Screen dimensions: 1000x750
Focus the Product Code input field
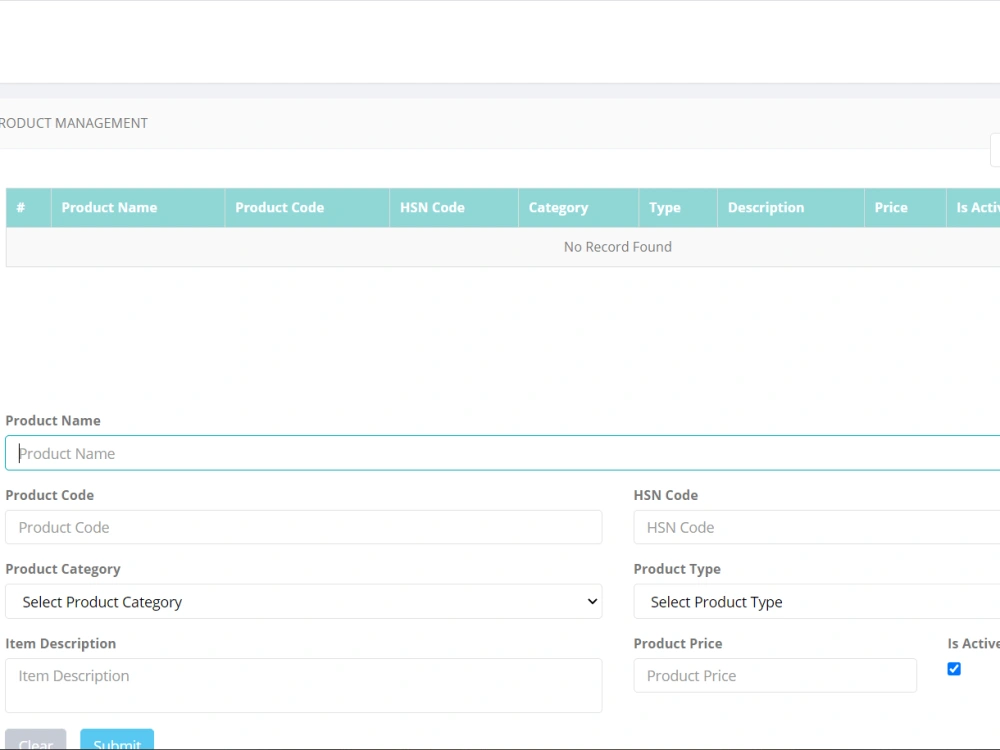(x=300, y=527)
